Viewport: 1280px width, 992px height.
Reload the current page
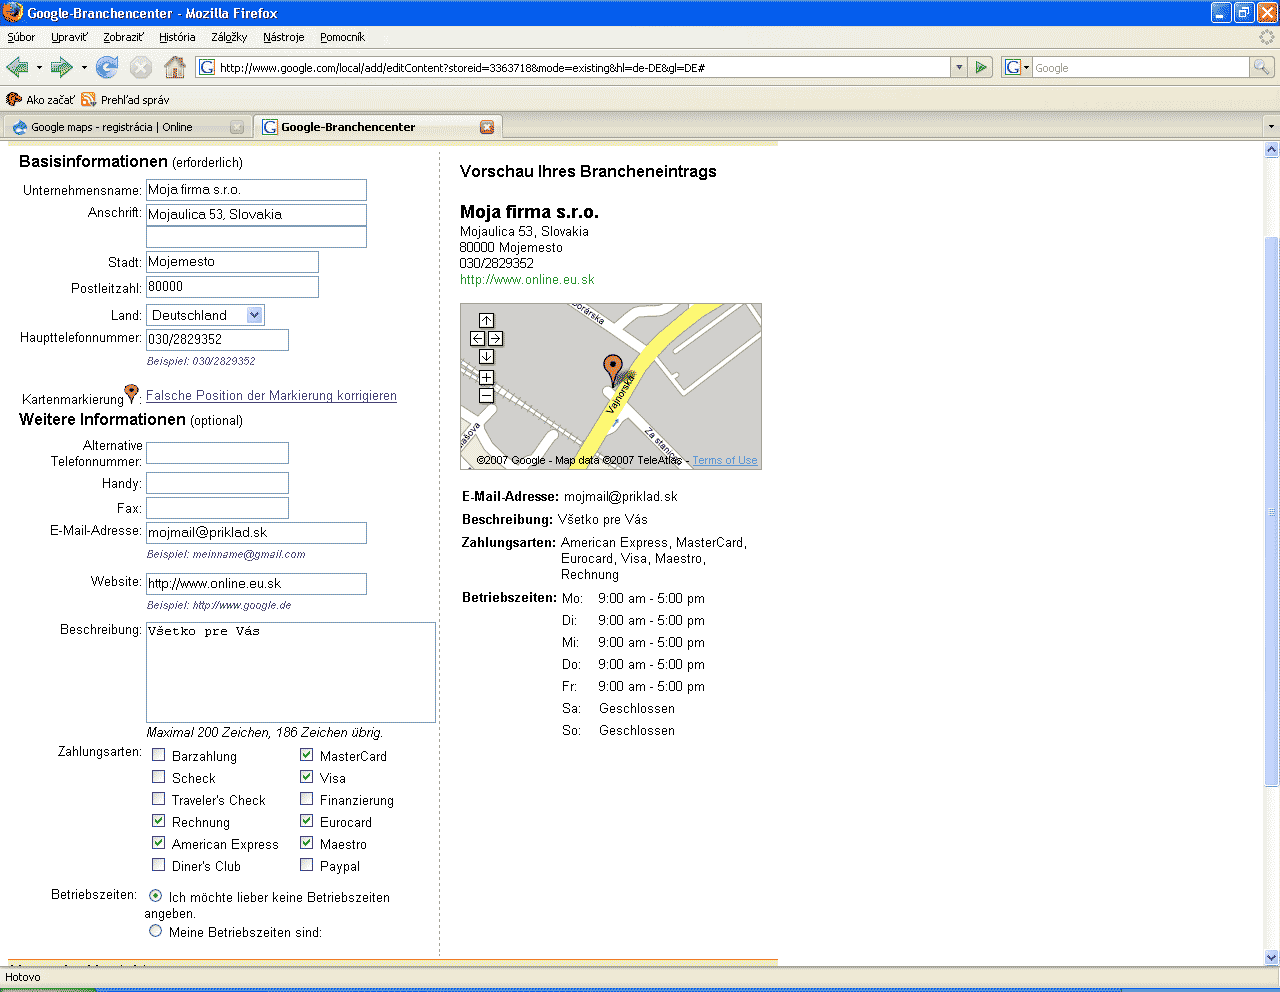point(107,68)
